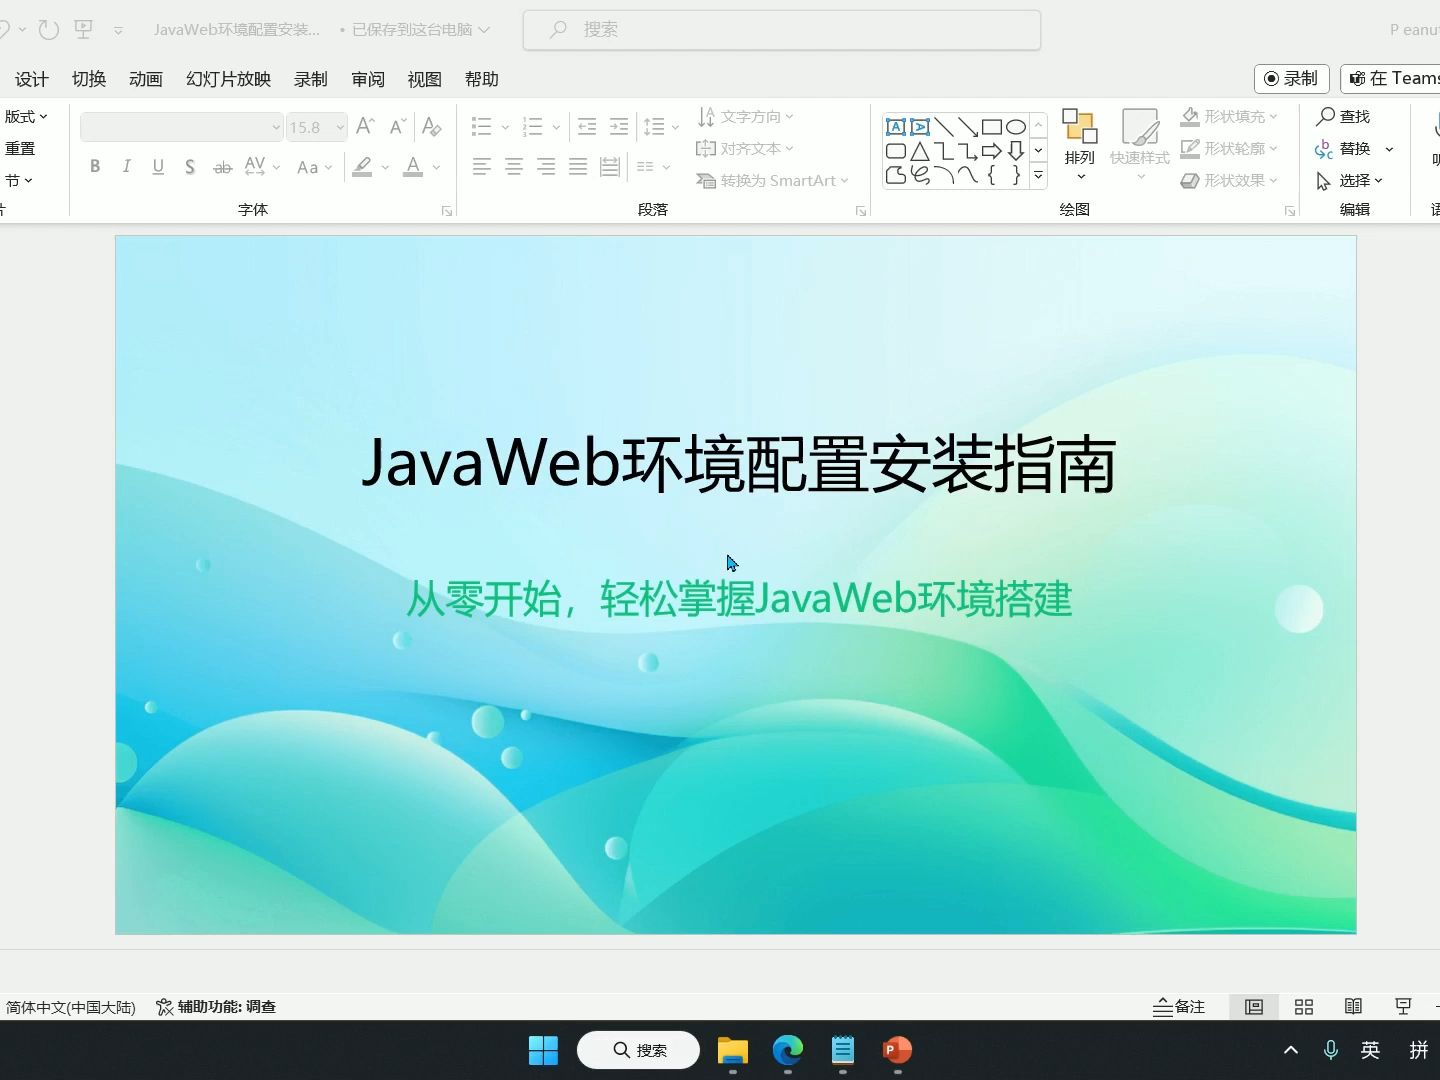The height and width of the screenshot is (1080, 1440).
Task: Click the distributed alignment icon
Action: click(x=610, y=167)
